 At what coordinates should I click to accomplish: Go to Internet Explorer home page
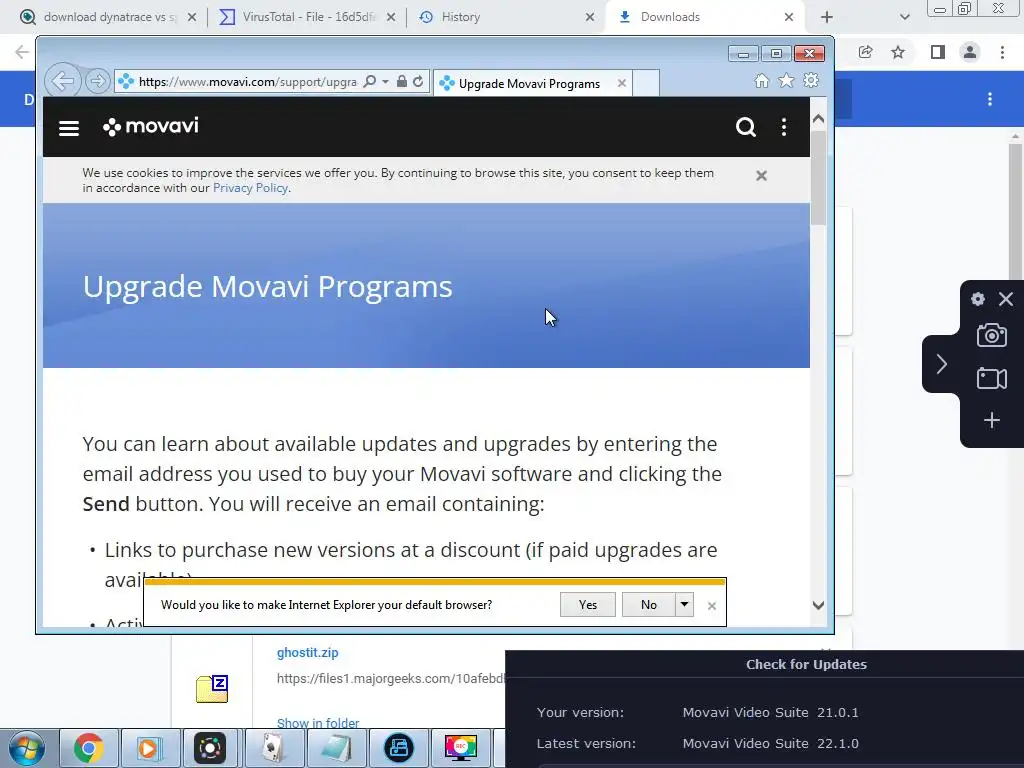[761, 80]
